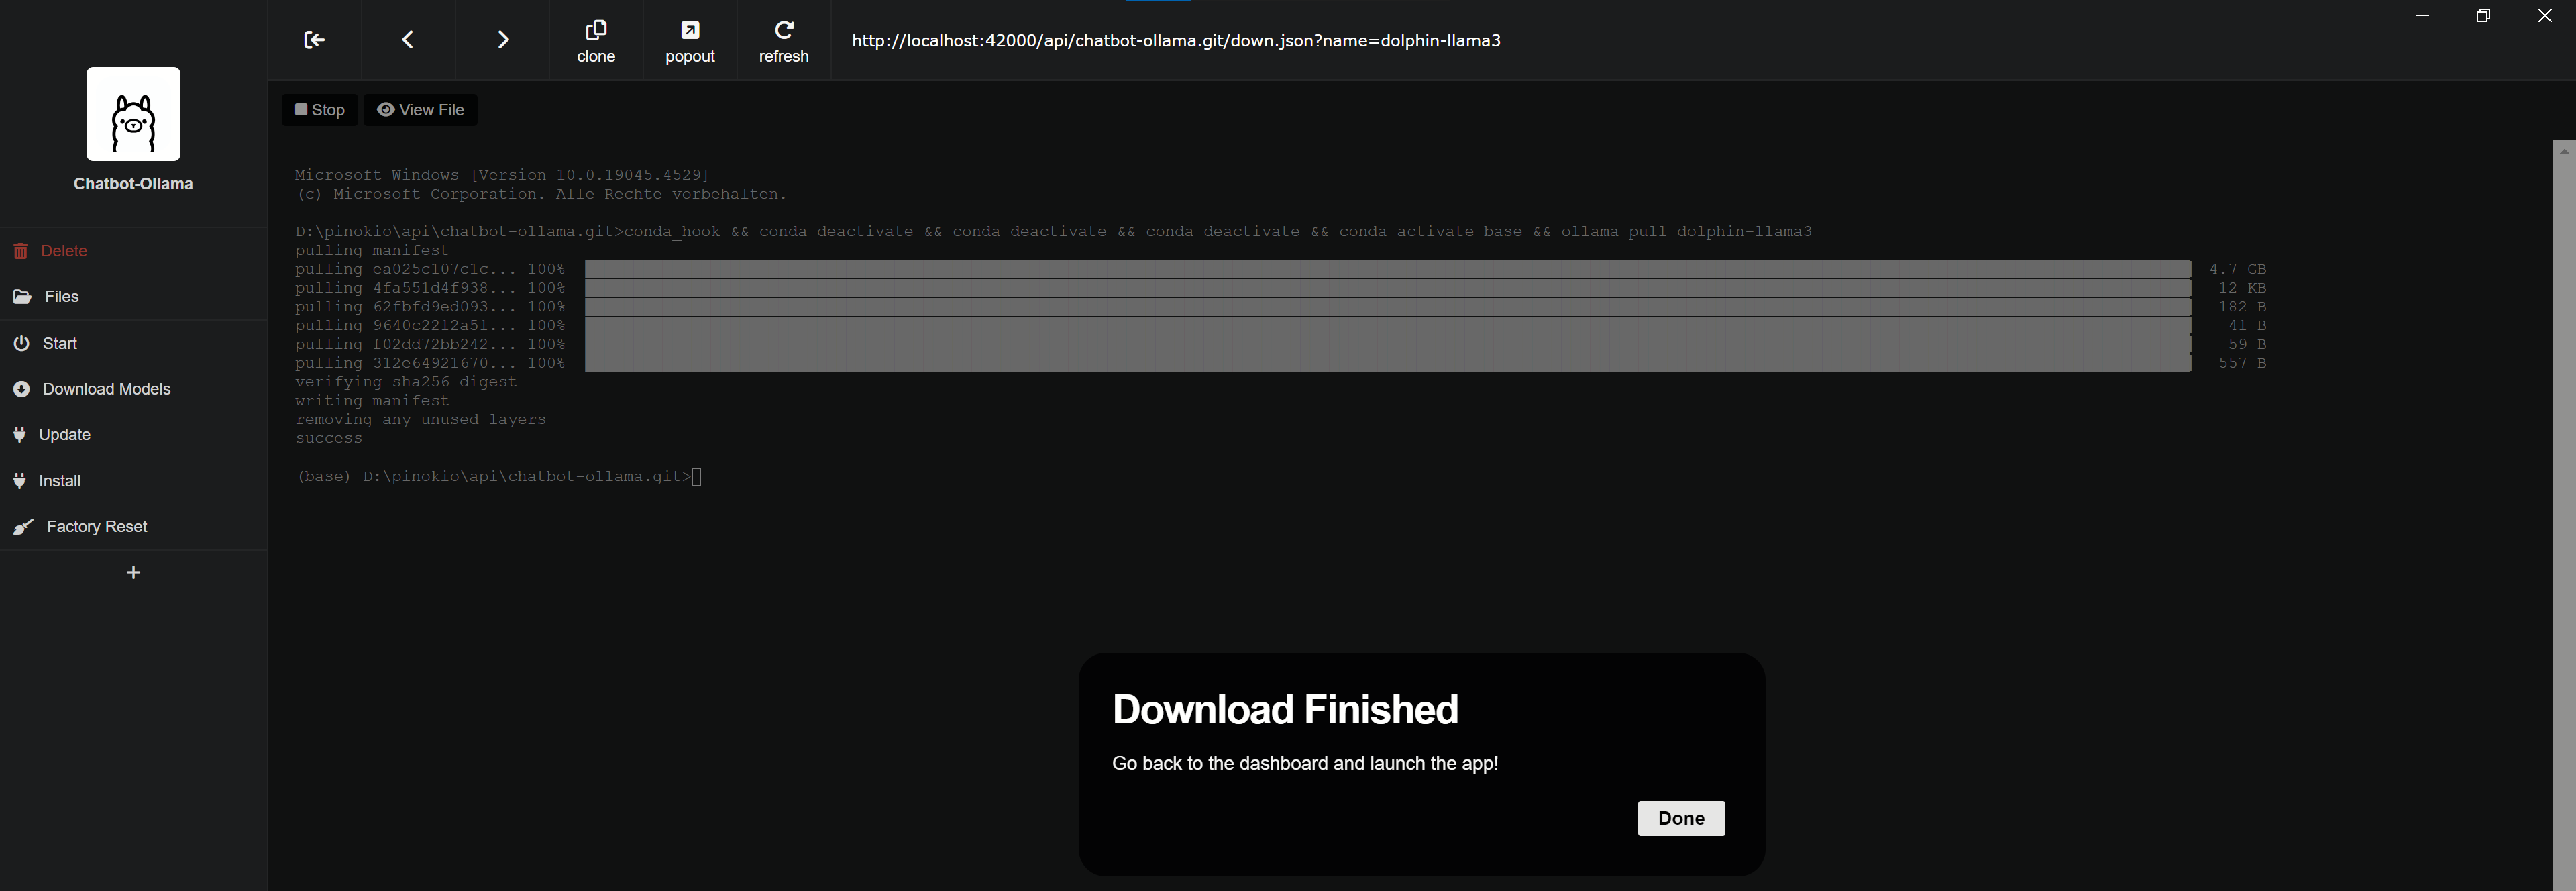The width and height of the screenshot is (2576, 891).
Task: Open Files in the sidebar
Action: (133, 297)
